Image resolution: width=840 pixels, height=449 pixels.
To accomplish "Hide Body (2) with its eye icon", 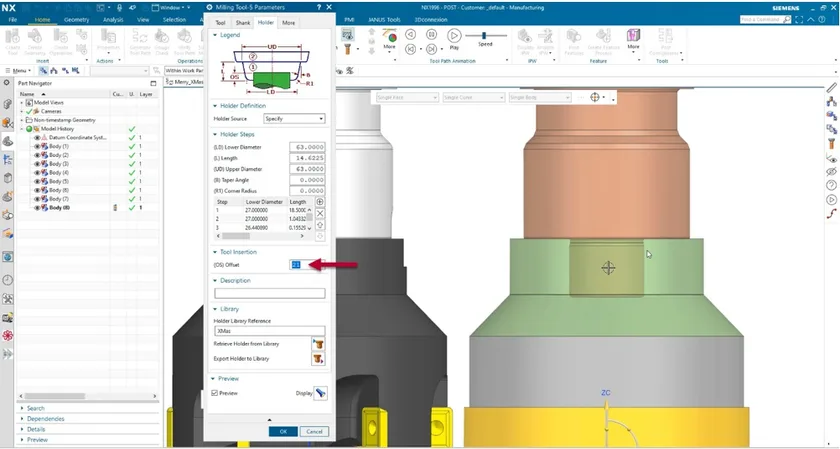I will (37, 155).
